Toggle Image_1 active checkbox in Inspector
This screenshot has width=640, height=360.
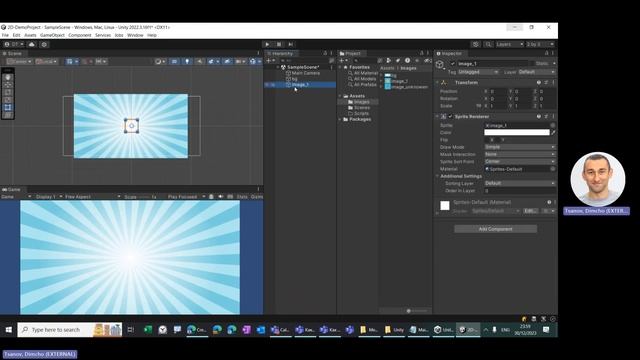452,64
